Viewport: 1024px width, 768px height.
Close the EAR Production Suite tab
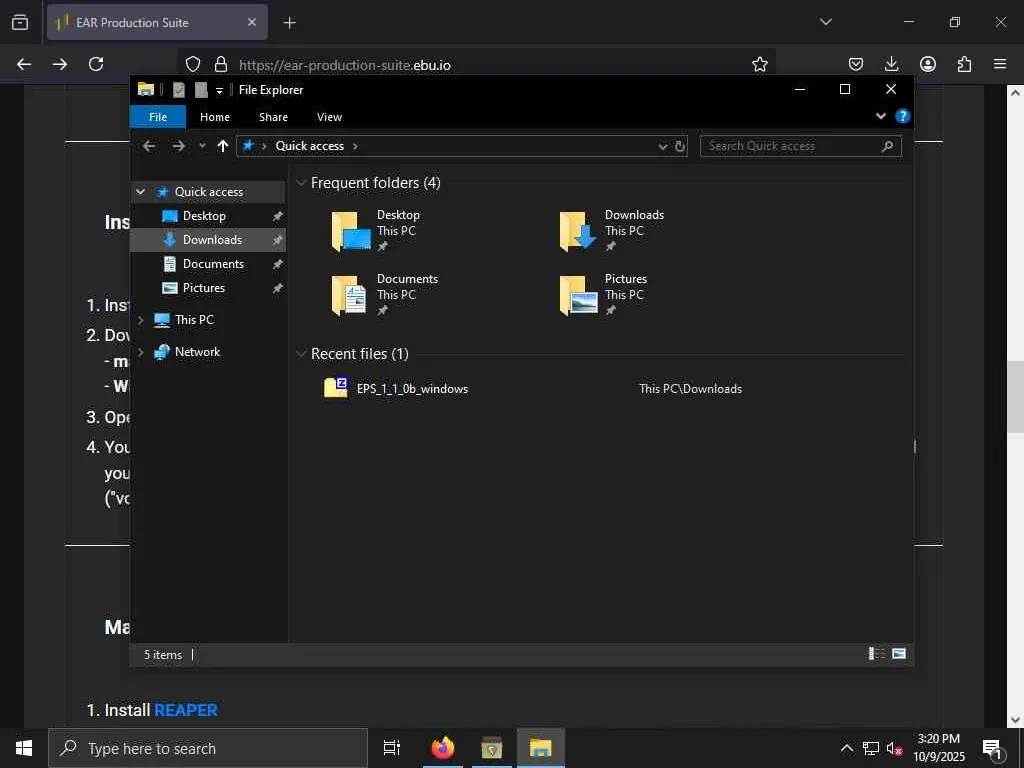252,22
